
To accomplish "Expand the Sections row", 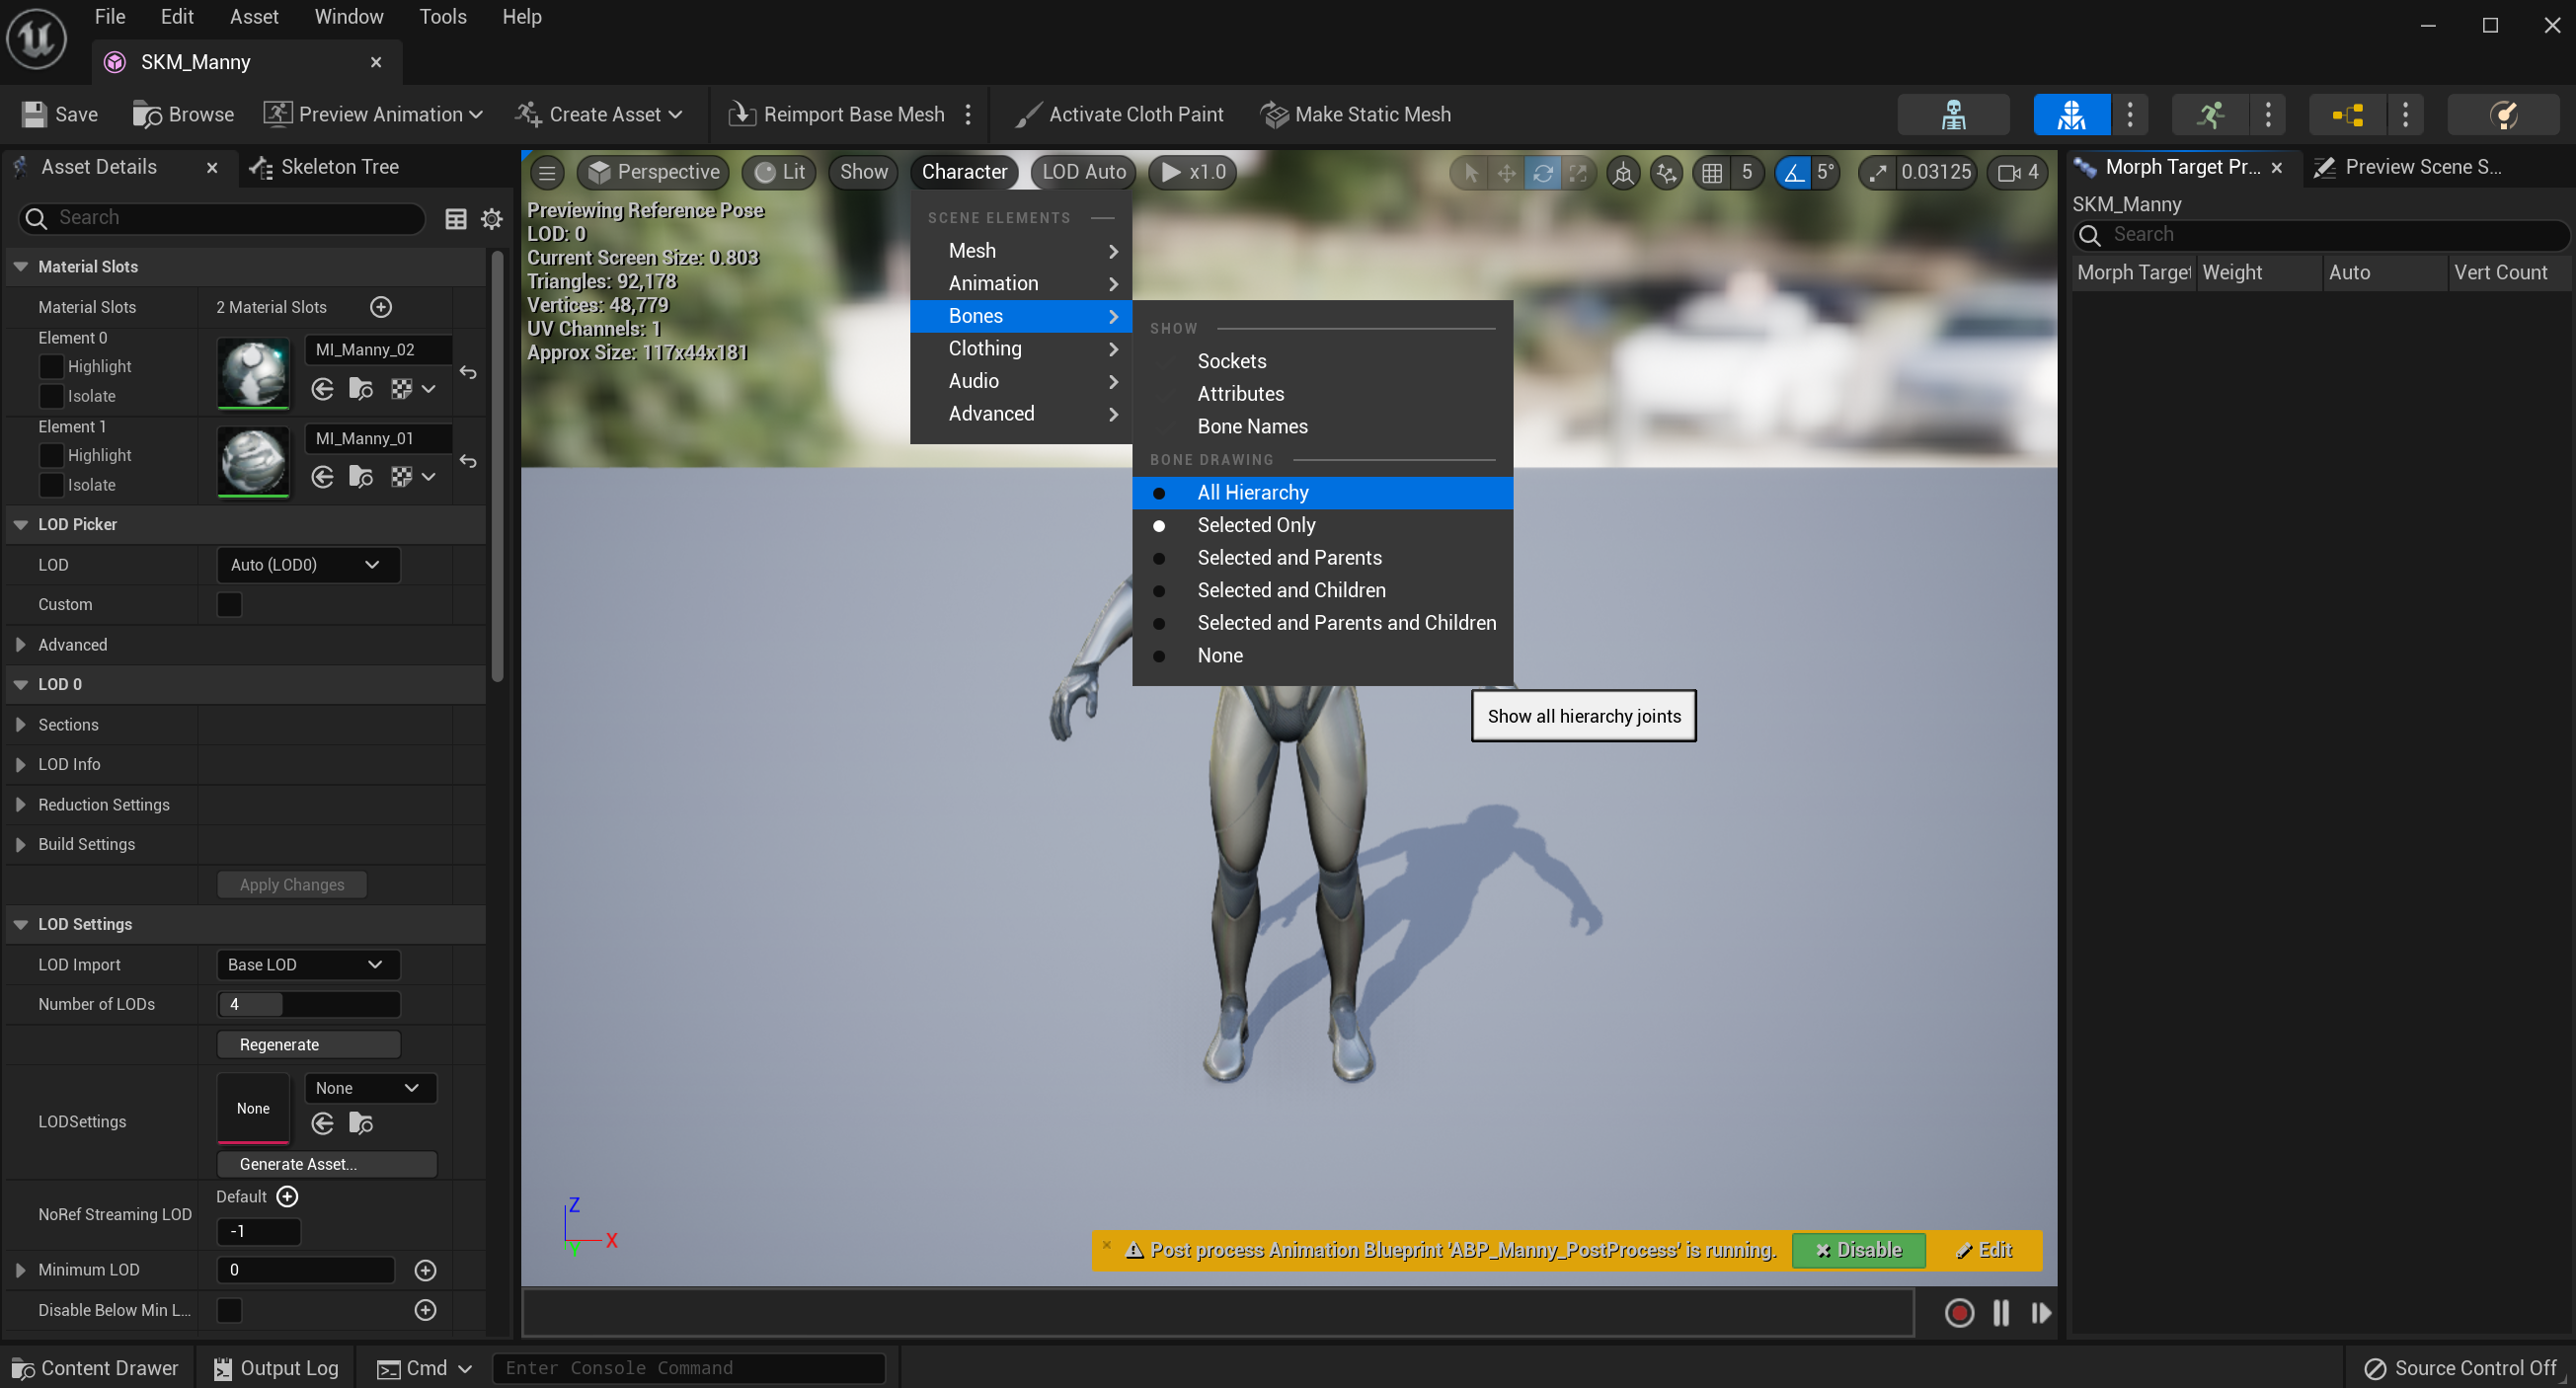I will click(20, 725).
